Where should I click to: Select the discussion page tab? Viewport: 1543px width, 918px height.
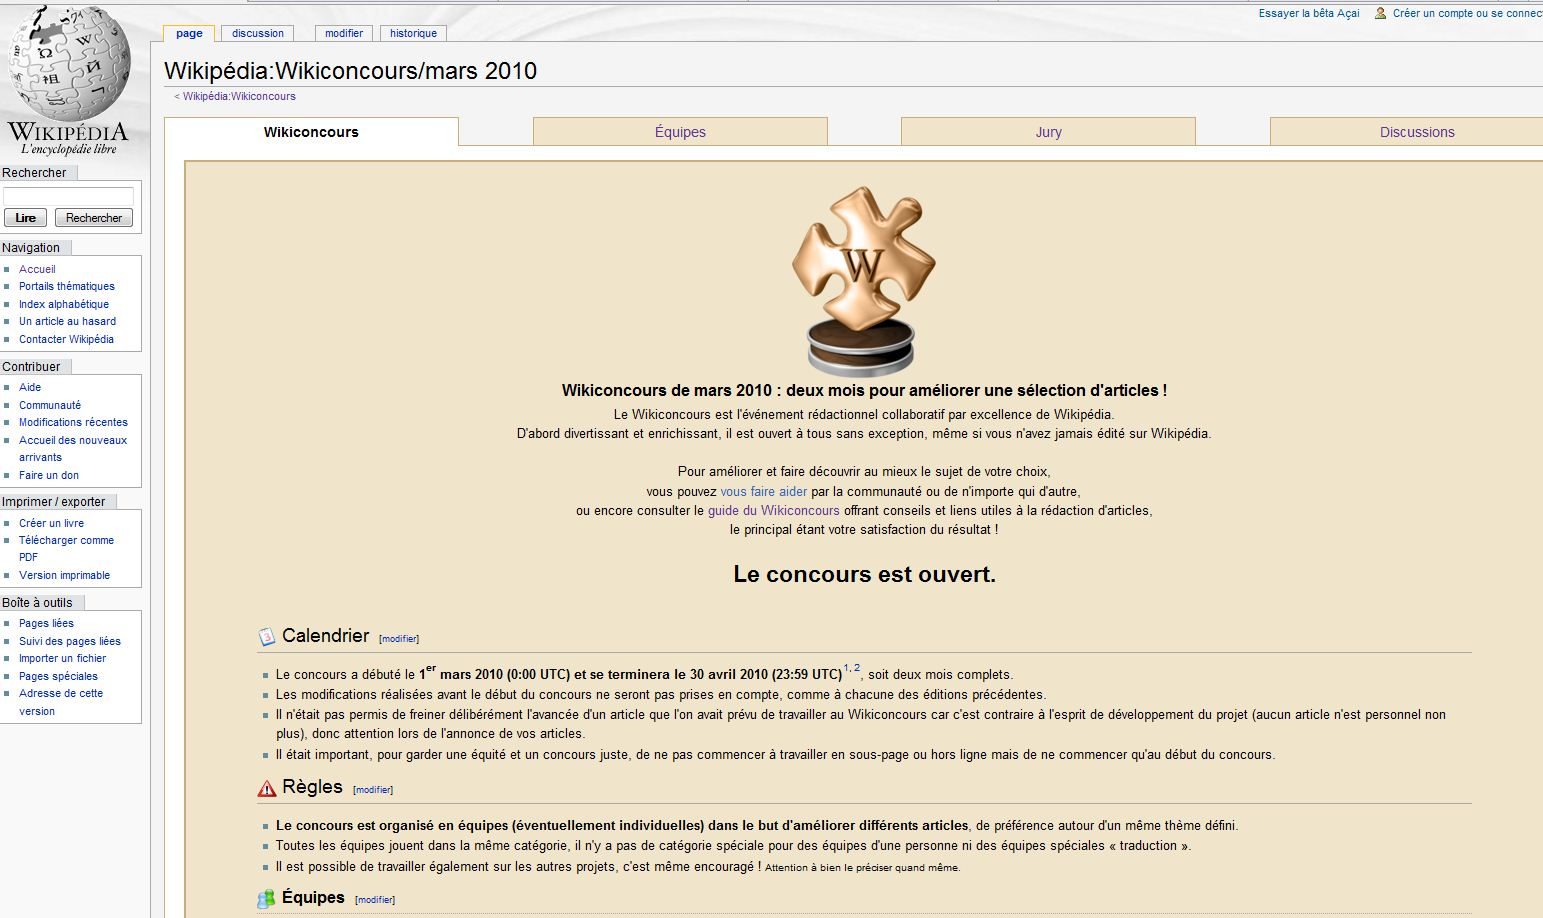click(258, 33)
